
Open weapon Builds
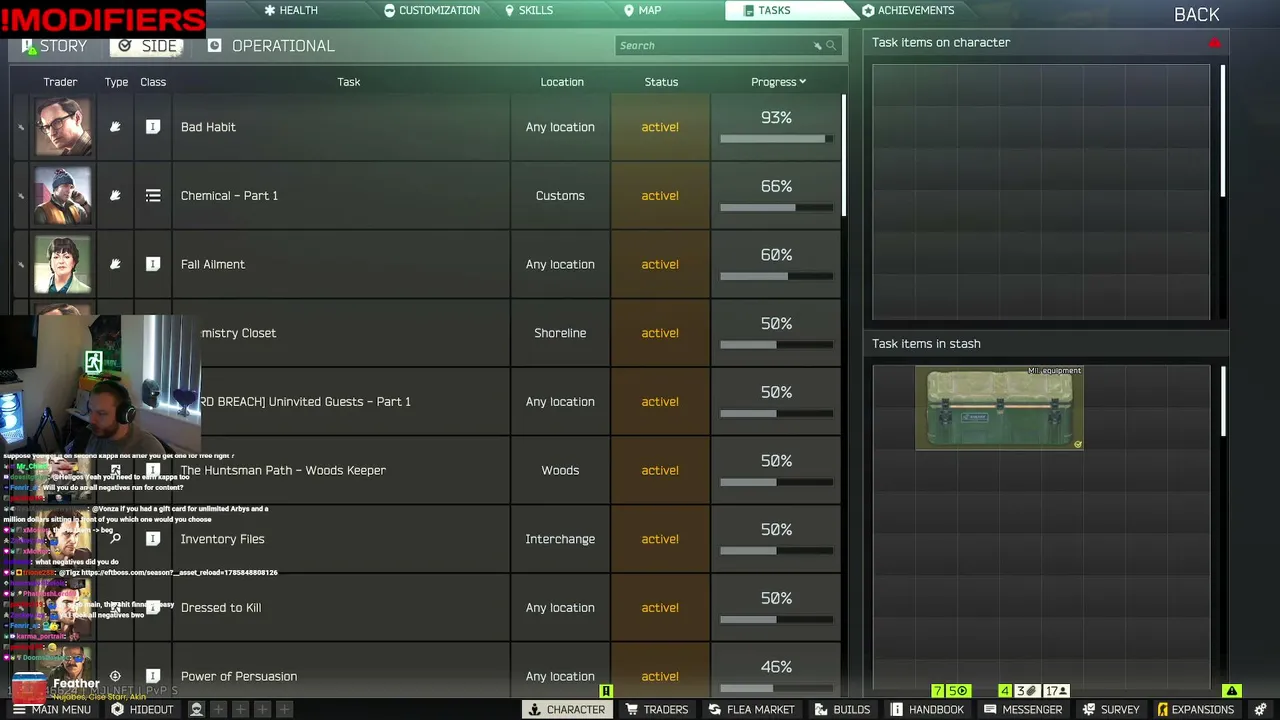coord(842,709)
